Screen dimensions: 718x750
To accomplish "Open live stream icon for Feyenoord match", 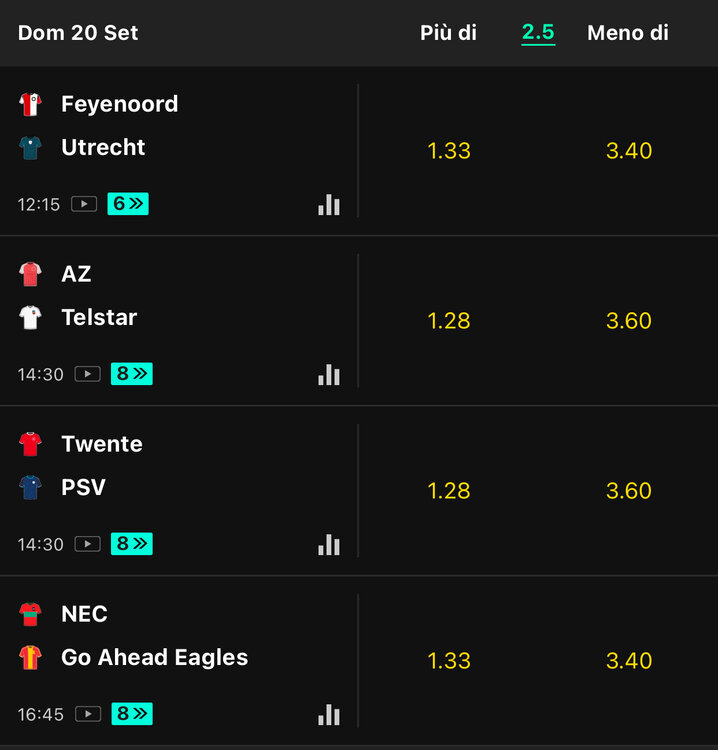I will pos(84,204).
